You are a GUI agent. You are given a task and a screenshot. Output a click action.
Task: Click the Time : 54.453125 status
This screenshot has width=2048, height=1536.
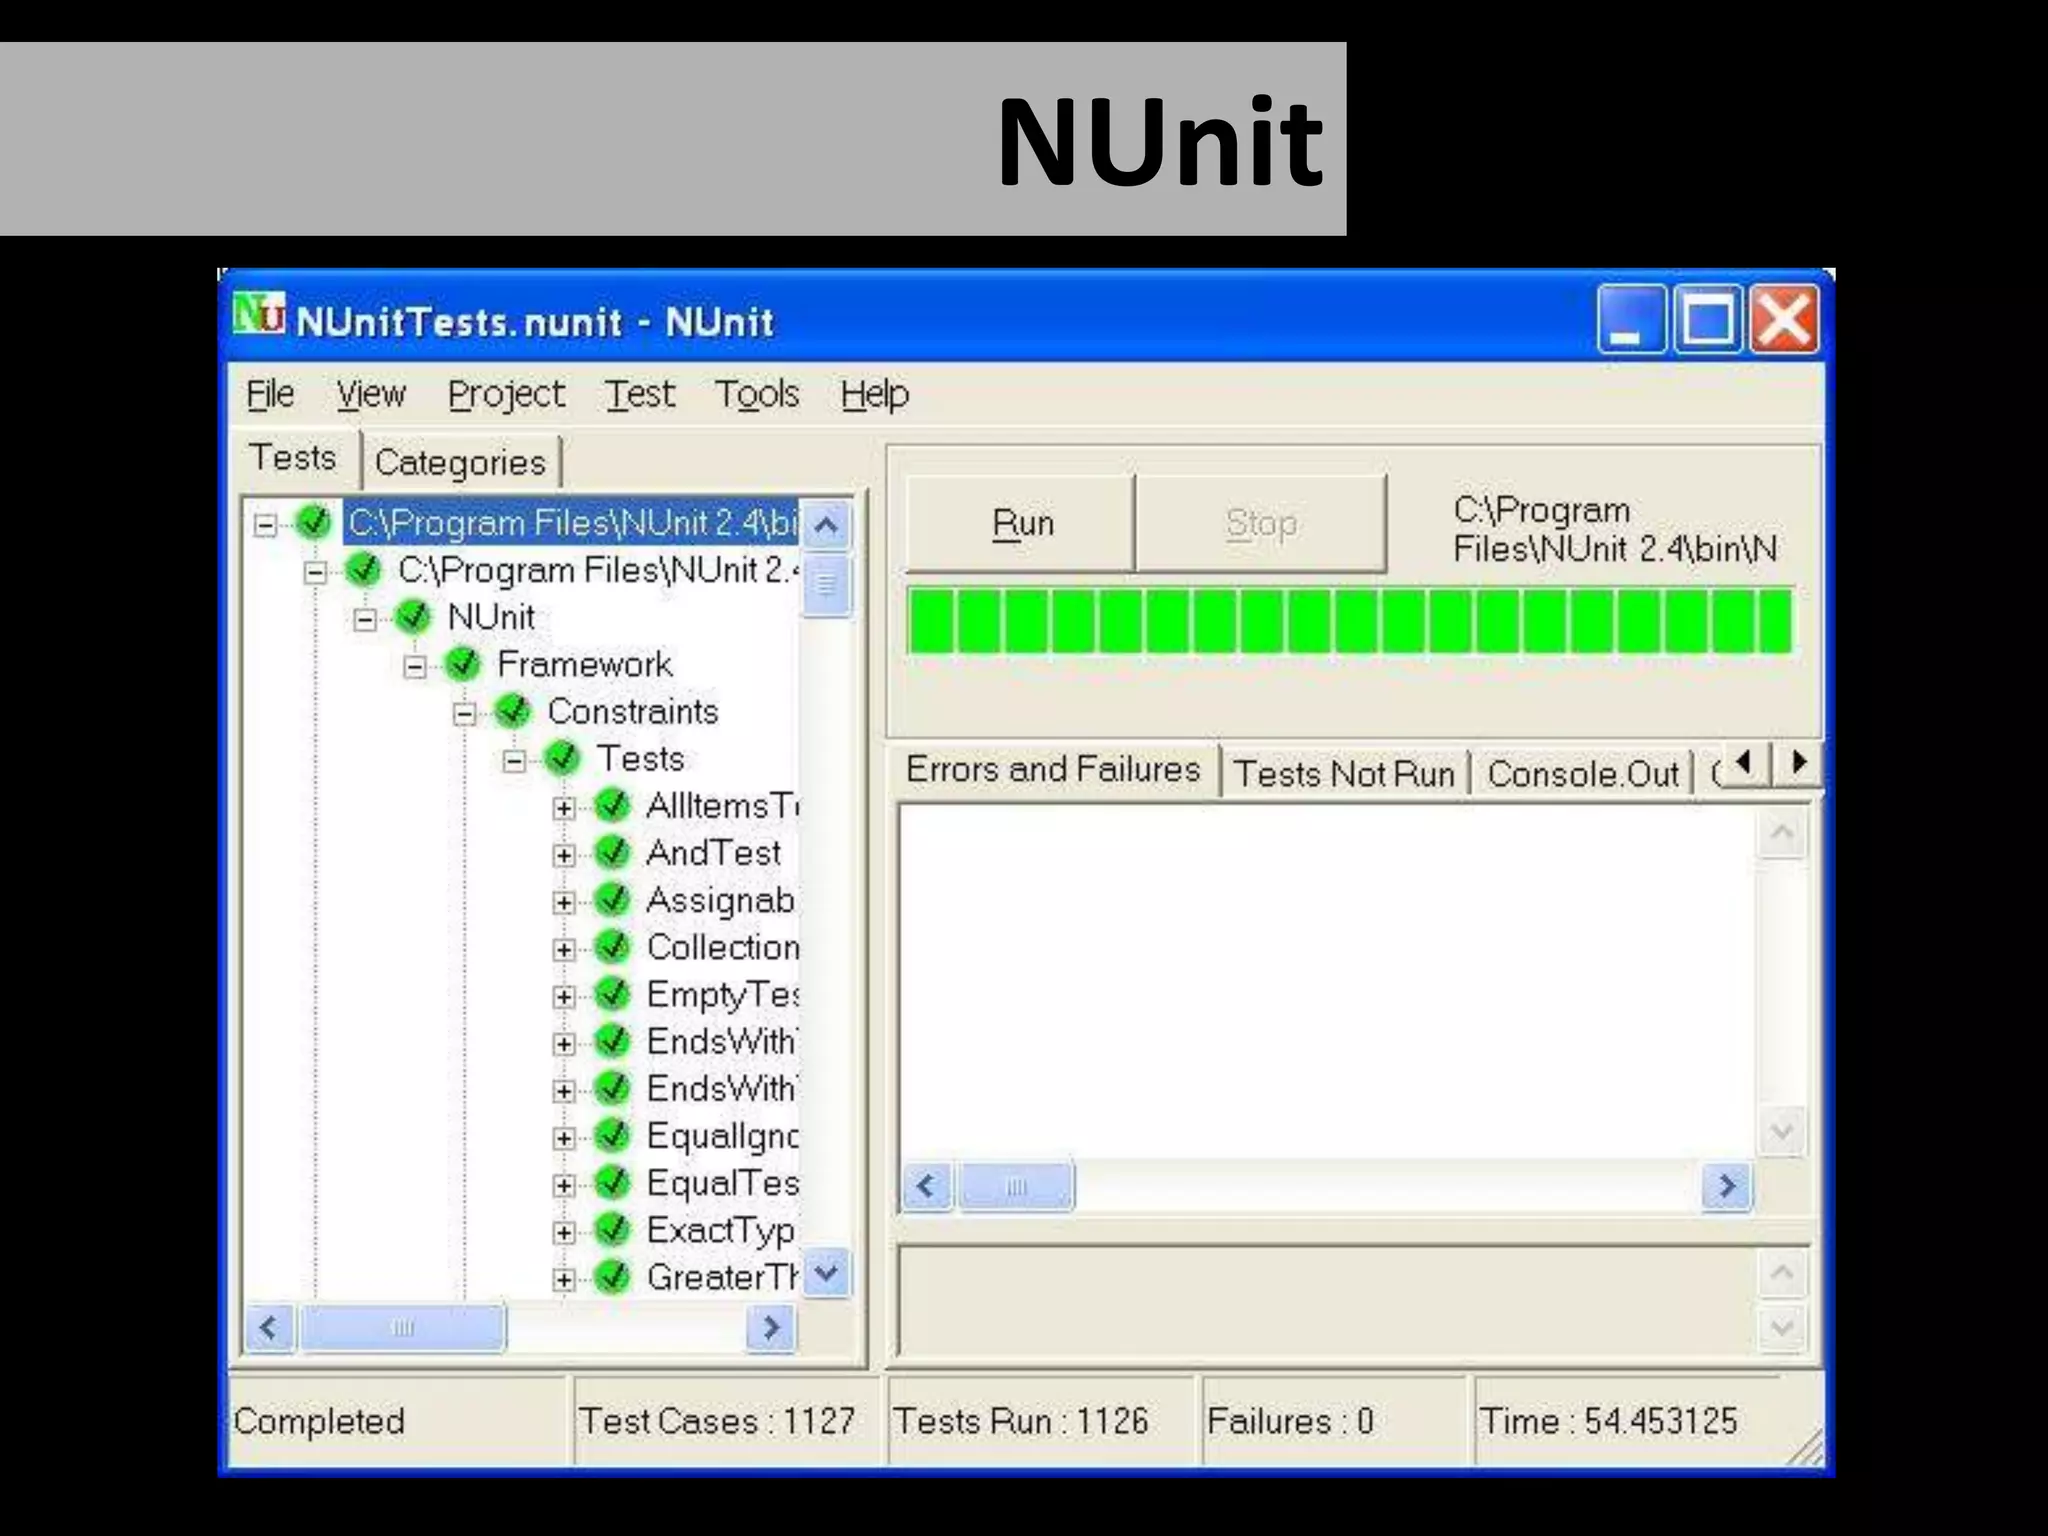tap(1608, 1421)
